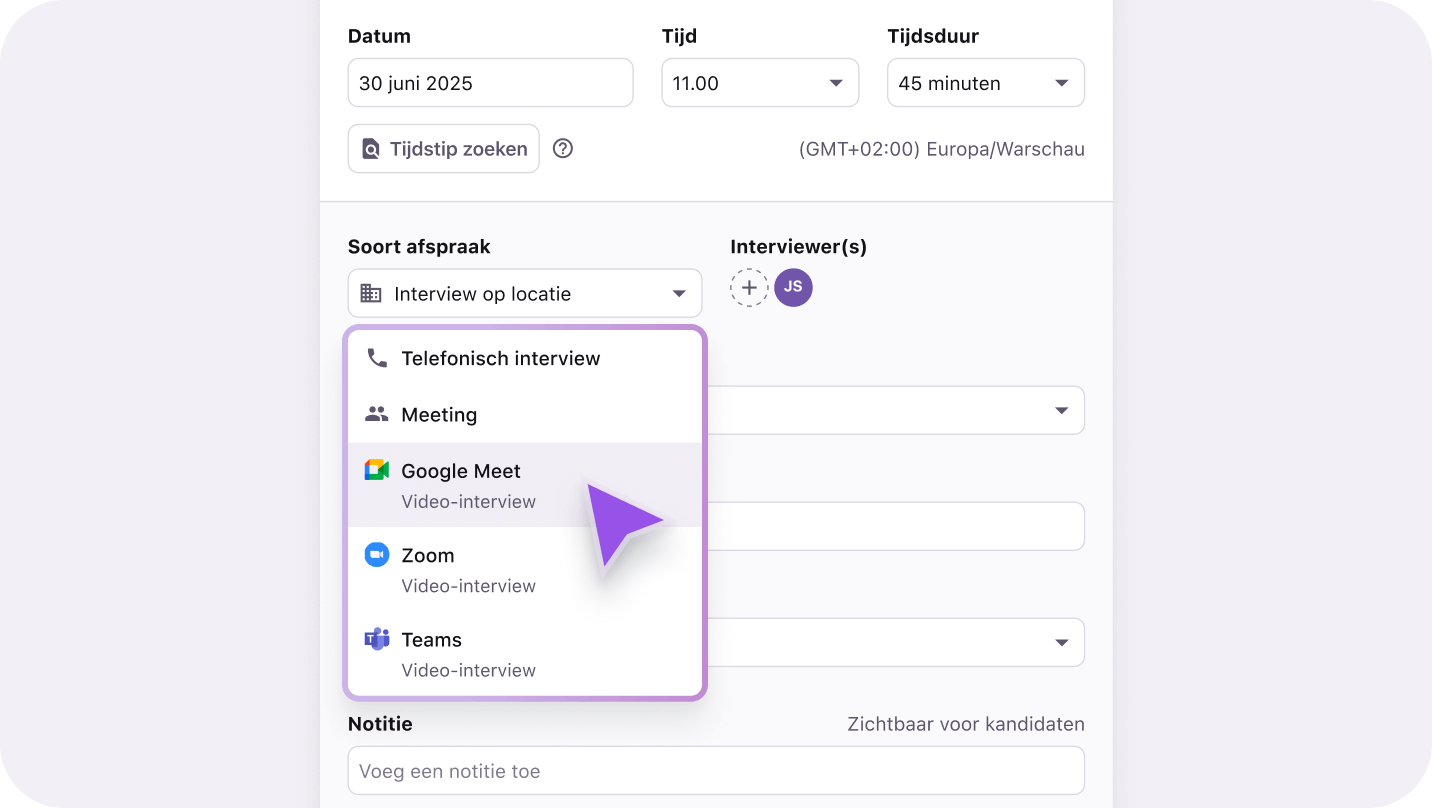The width and height of the screenshot is (1432, 808).
Task: Choose Telefonisch interview from the list
Action: click(500, 357)
